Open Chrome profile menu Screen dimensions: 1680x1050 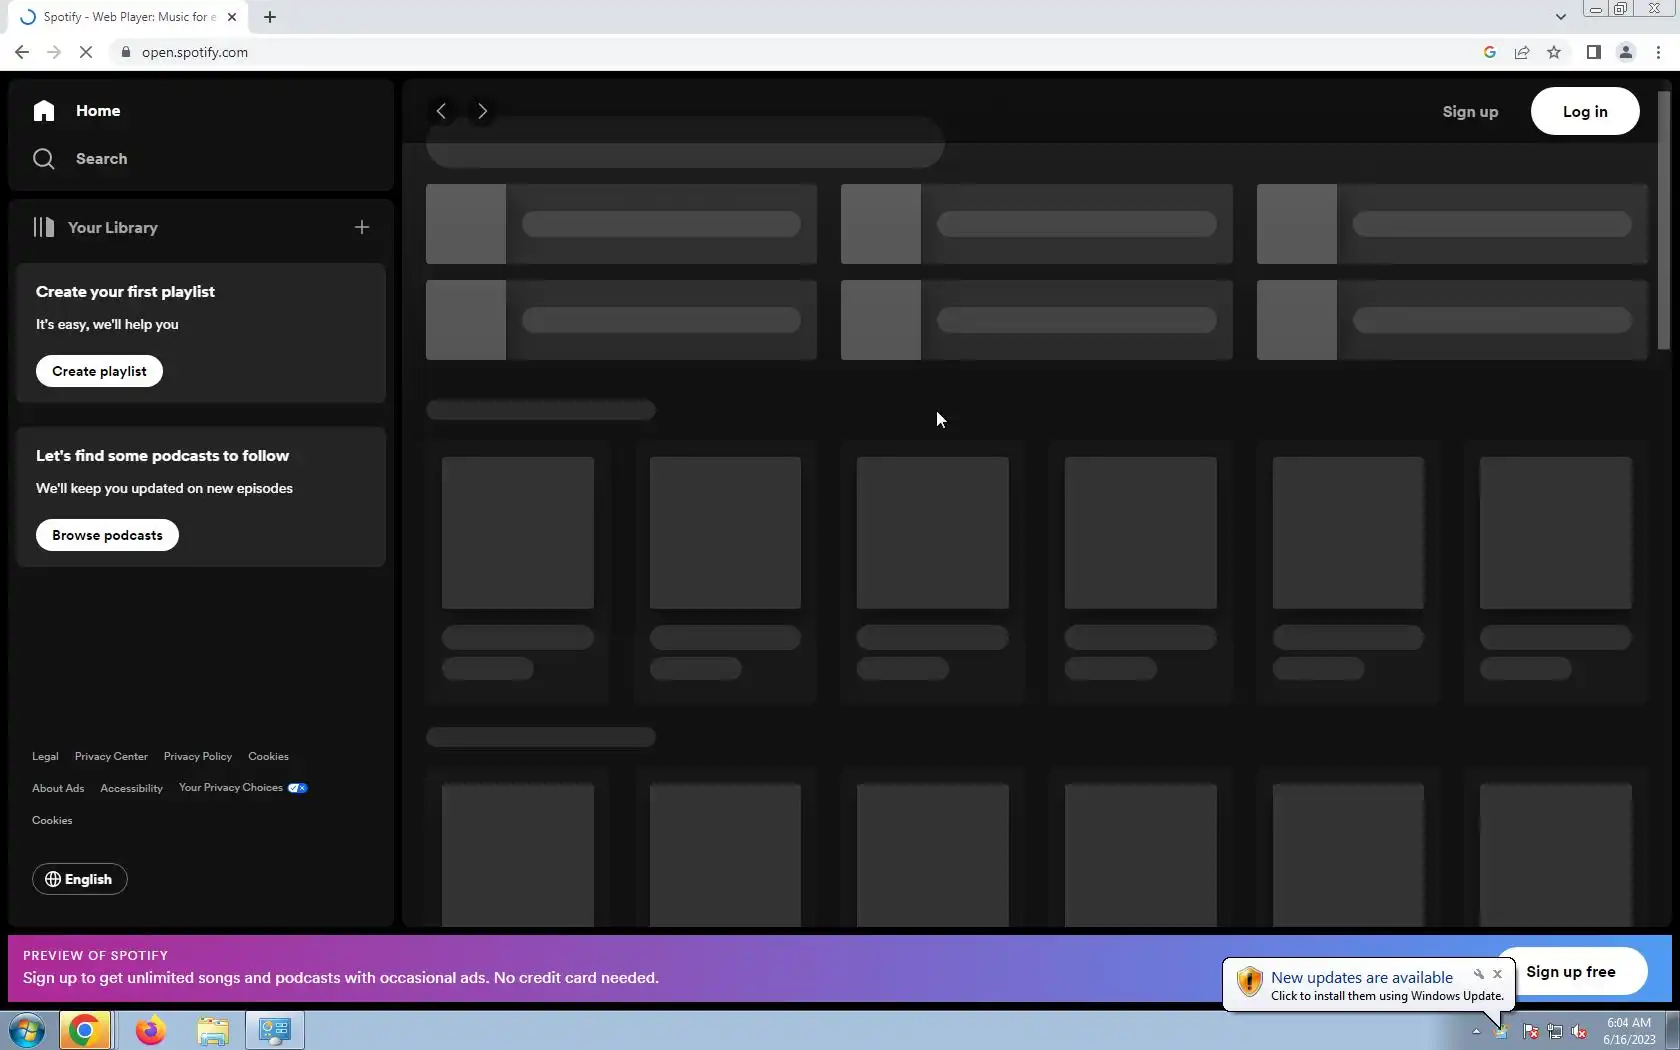pyautogui.click(x=1626, y=52)
